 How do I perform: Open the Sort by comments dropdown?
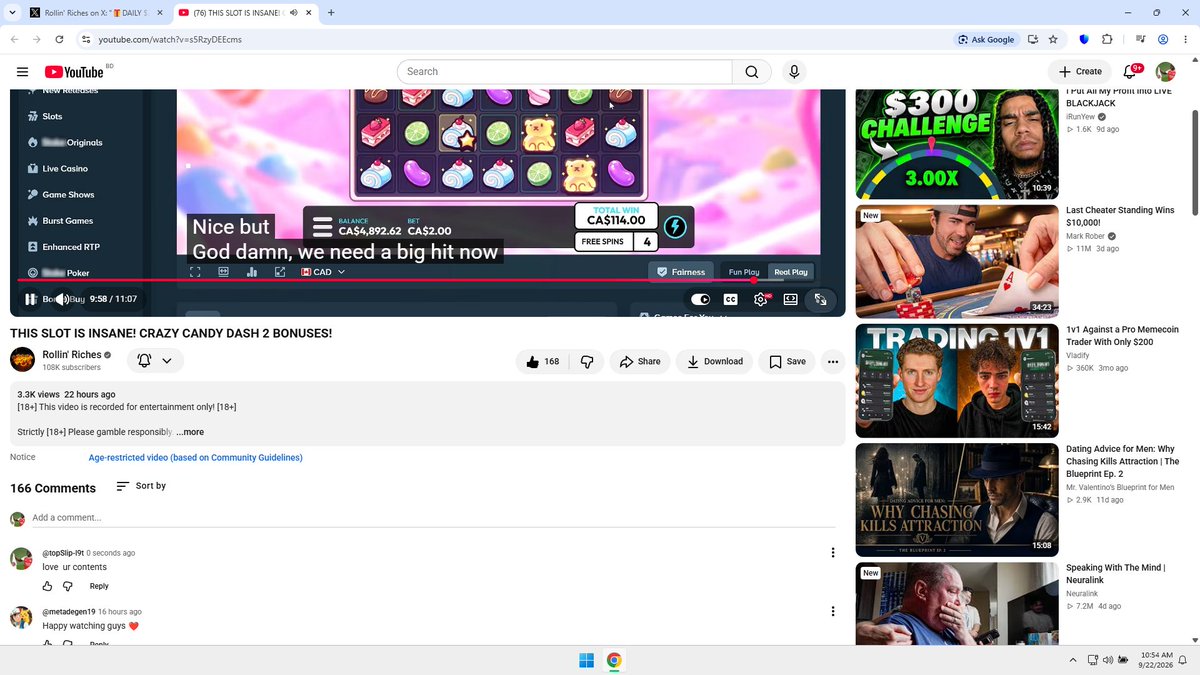click(x=141, y=486)
